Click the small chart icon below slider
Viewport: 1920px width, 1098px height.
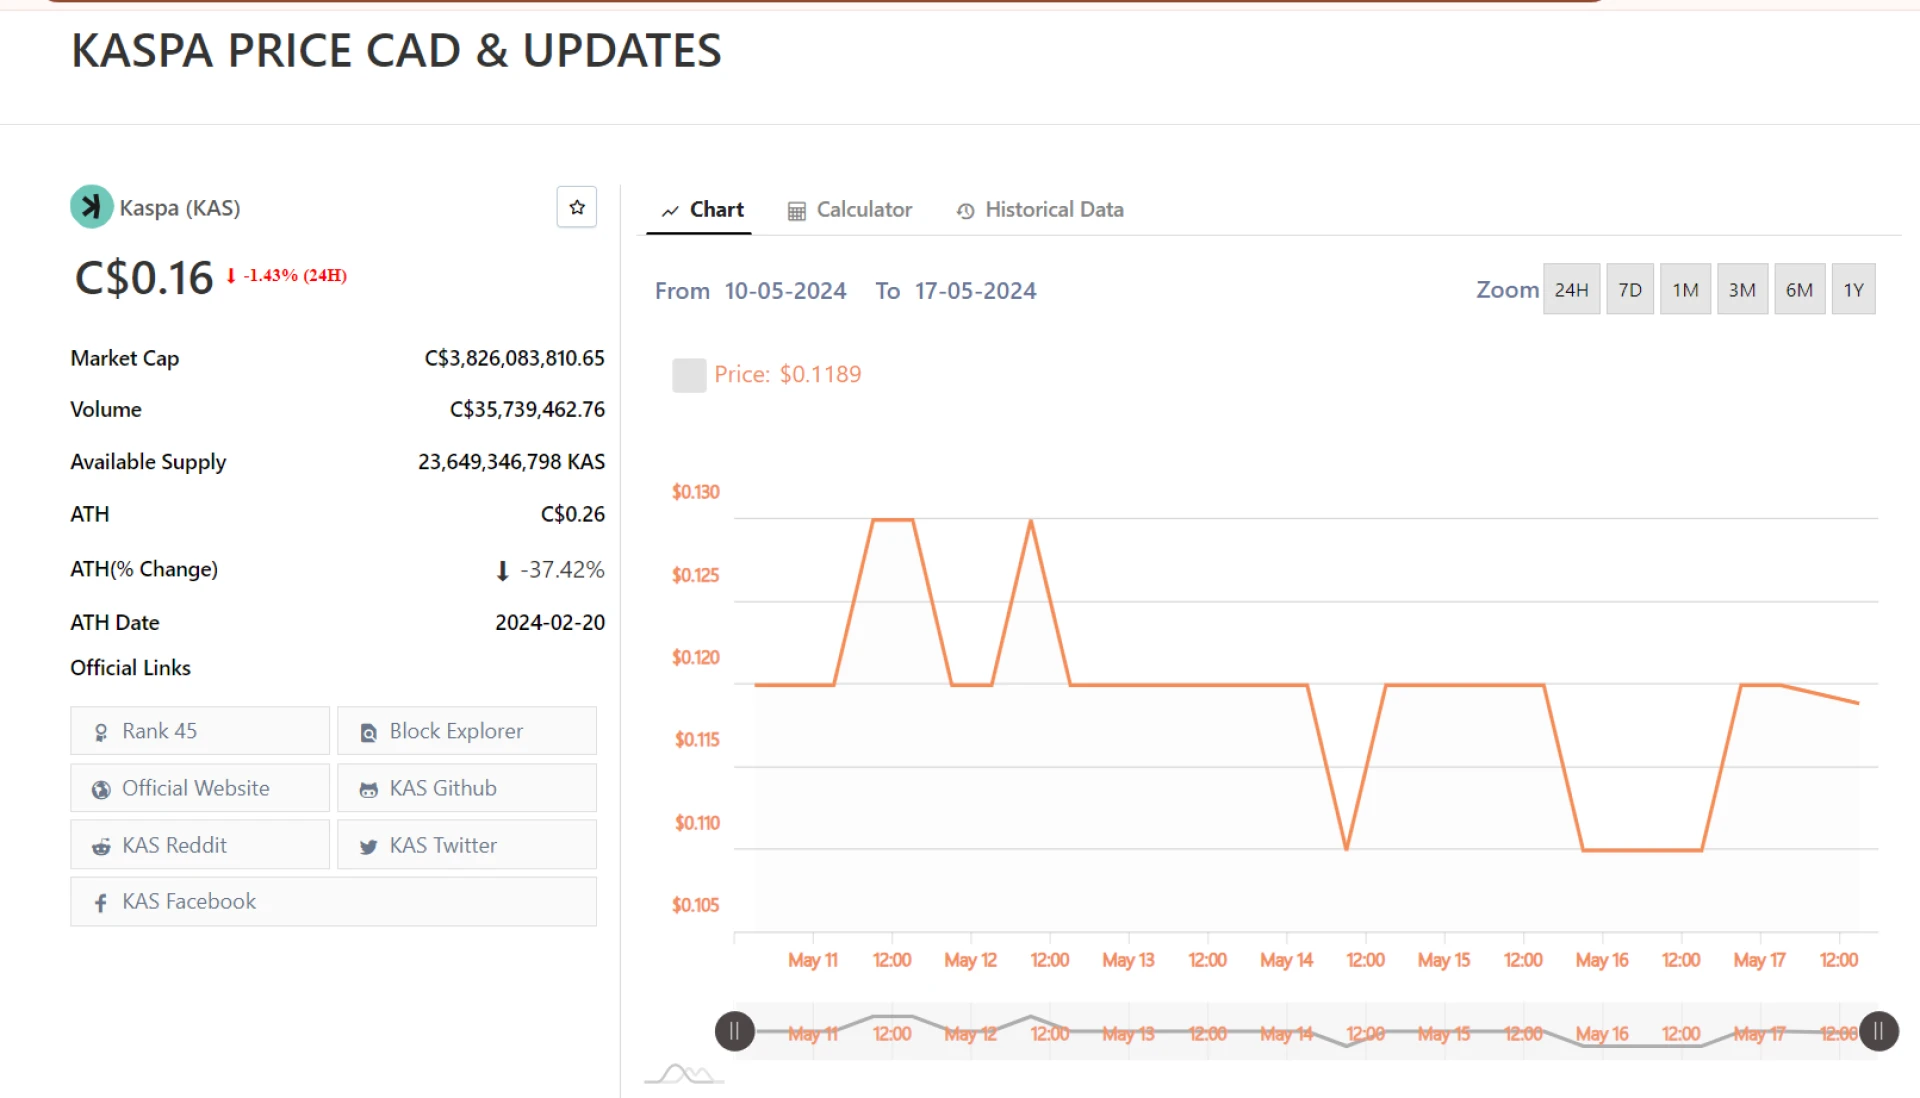[x=683, y=1075]
